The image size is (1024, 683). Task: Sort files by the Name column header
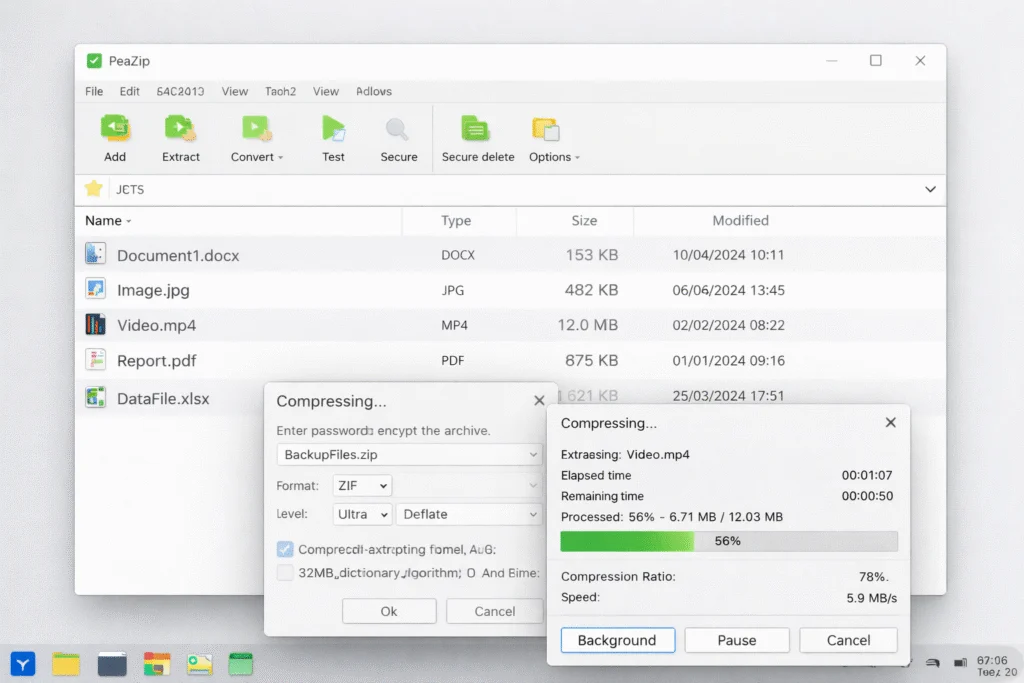click(104, 220)
